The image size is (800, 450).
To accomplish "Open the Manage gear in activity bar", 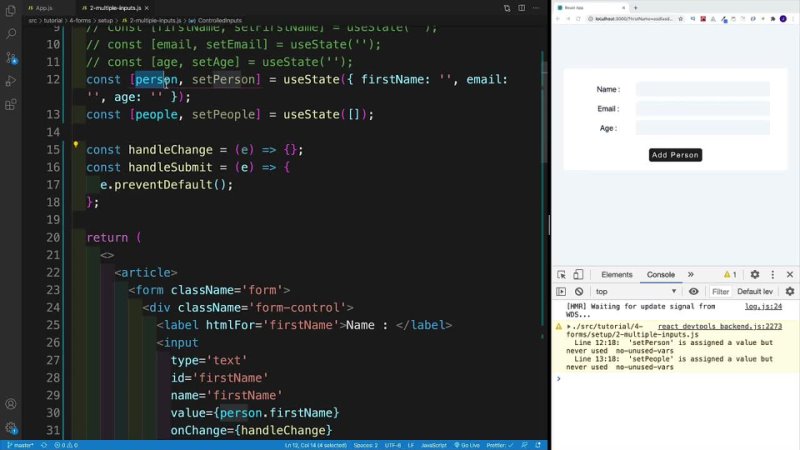I will [x=10, y=428].
